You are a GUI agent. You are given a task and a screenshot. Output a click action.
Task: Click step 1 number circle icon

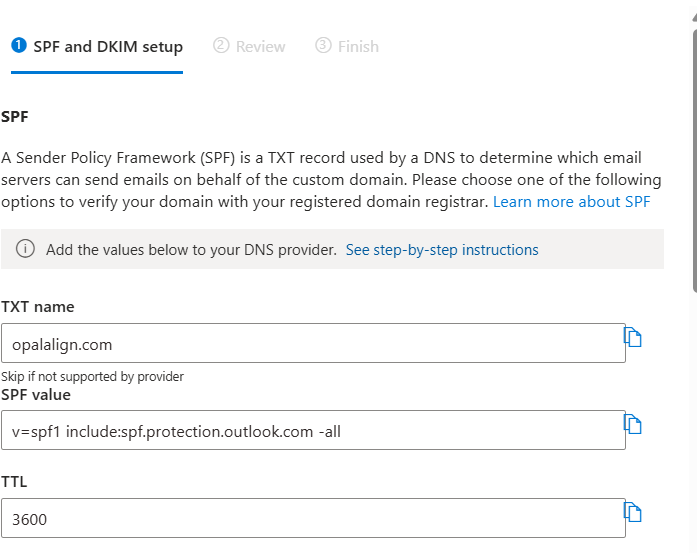tap(18, 45)
